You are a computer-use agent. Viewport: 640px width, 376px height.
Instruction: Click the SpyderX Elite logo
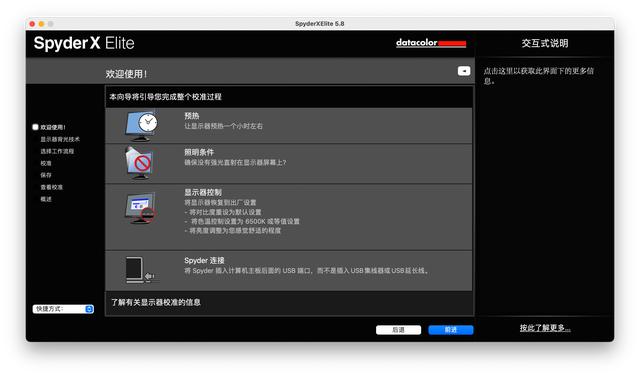point(84,43)
